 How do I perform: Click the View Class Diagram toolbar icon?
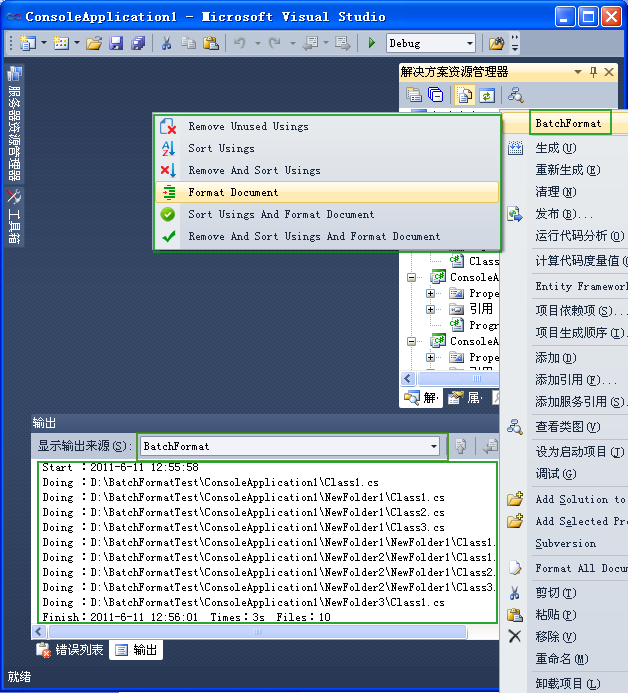515,95
